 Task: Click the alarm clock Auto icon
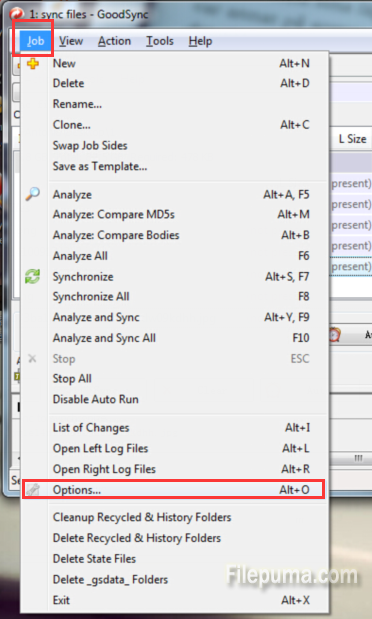click(x=334, y=335)
